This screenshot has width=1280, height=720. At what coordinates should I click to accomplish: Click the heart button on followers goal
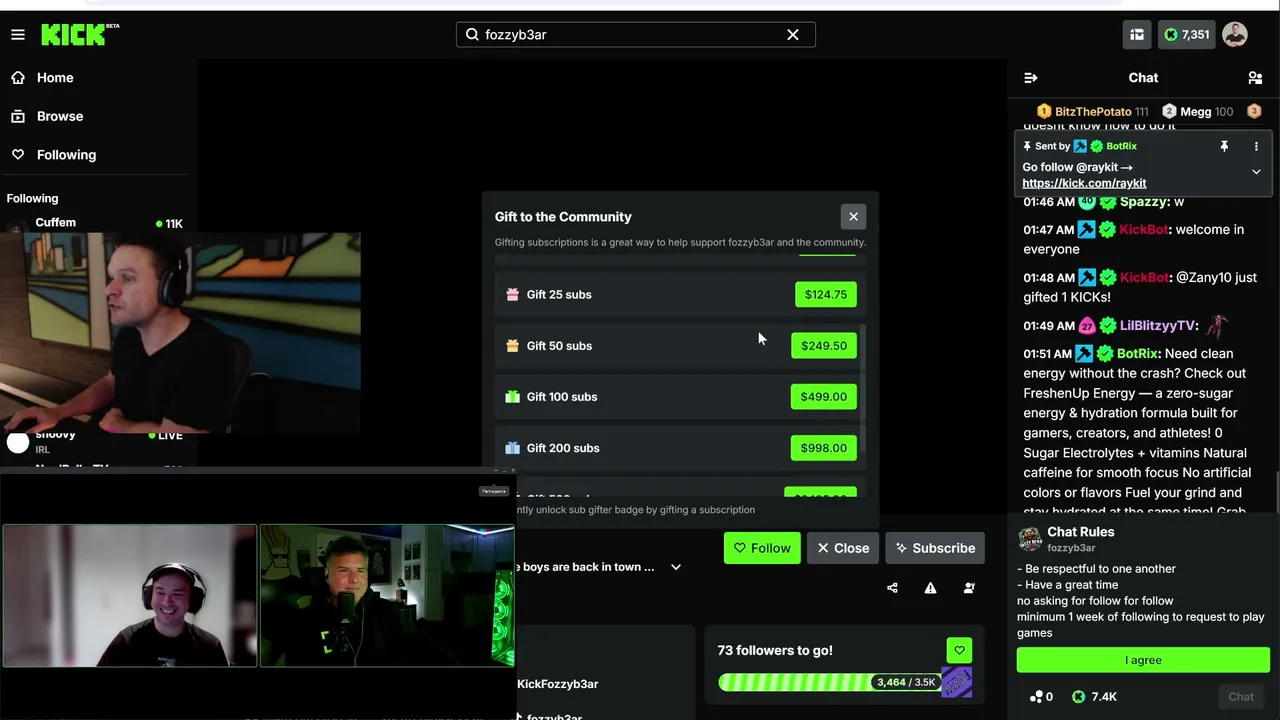click(x=959, y=650)
